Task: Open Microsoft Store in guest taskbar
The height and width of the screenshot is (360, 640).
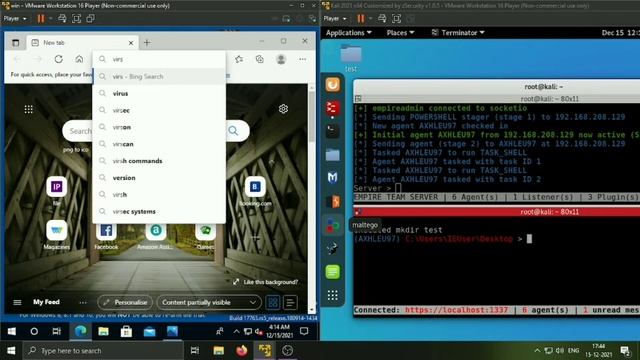Action: [x=126, y=331]
